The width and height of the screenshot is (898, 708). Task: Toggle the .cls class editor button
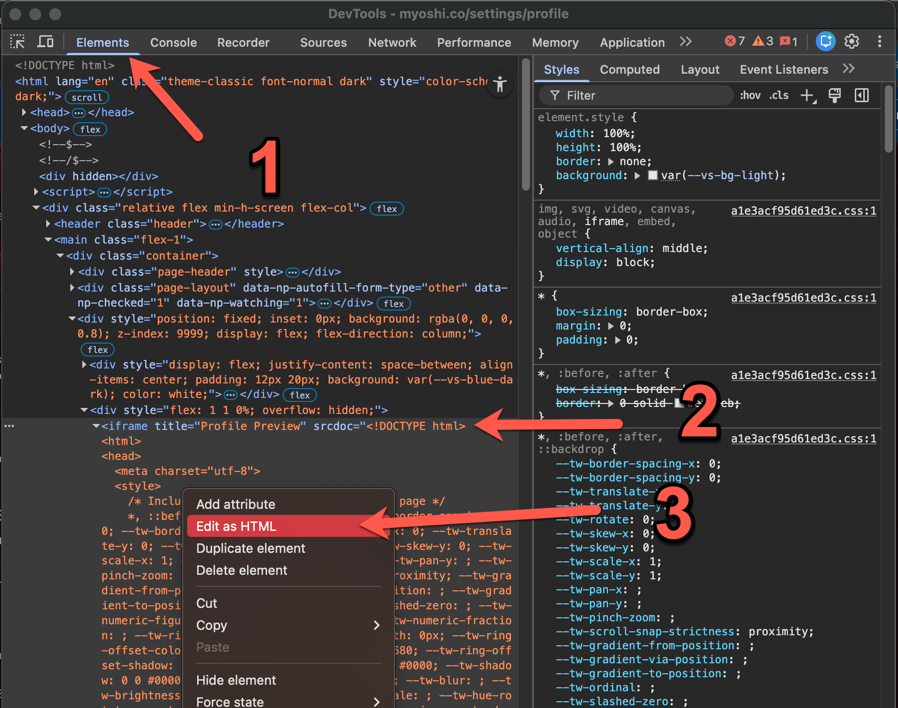(778, 96)
